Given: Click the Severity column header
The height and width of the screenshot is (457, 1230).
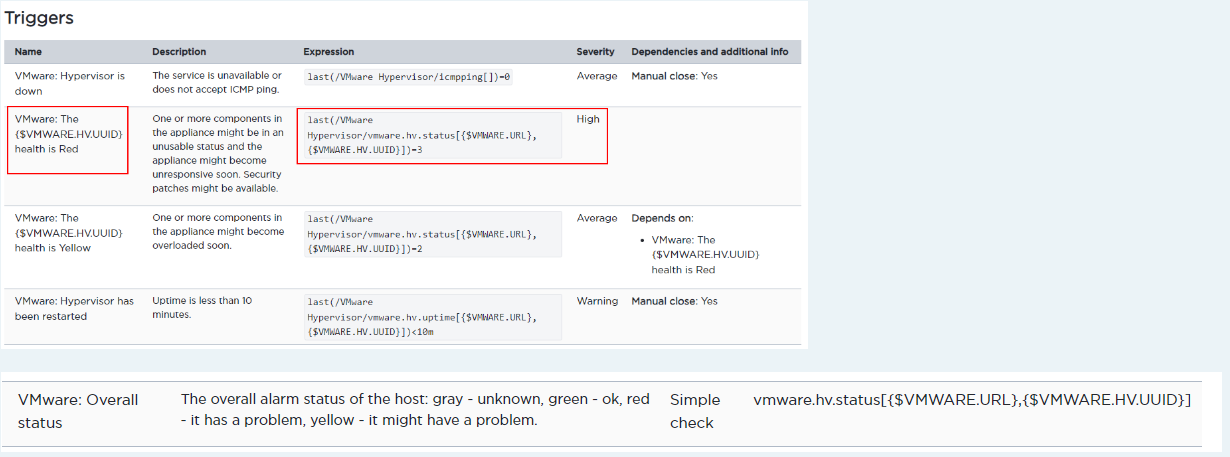Looking at the screenshot, I should 595,52.
